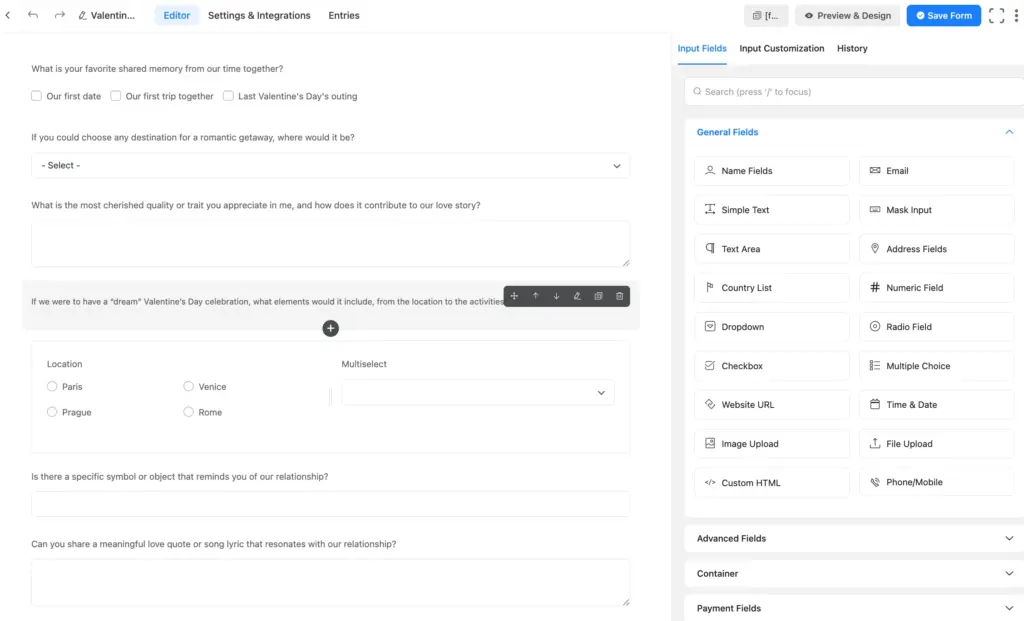This screenshot has height=621, width=1024.
Task: Move the highlighted field down using the down arrow
Action: coord(556,296)
